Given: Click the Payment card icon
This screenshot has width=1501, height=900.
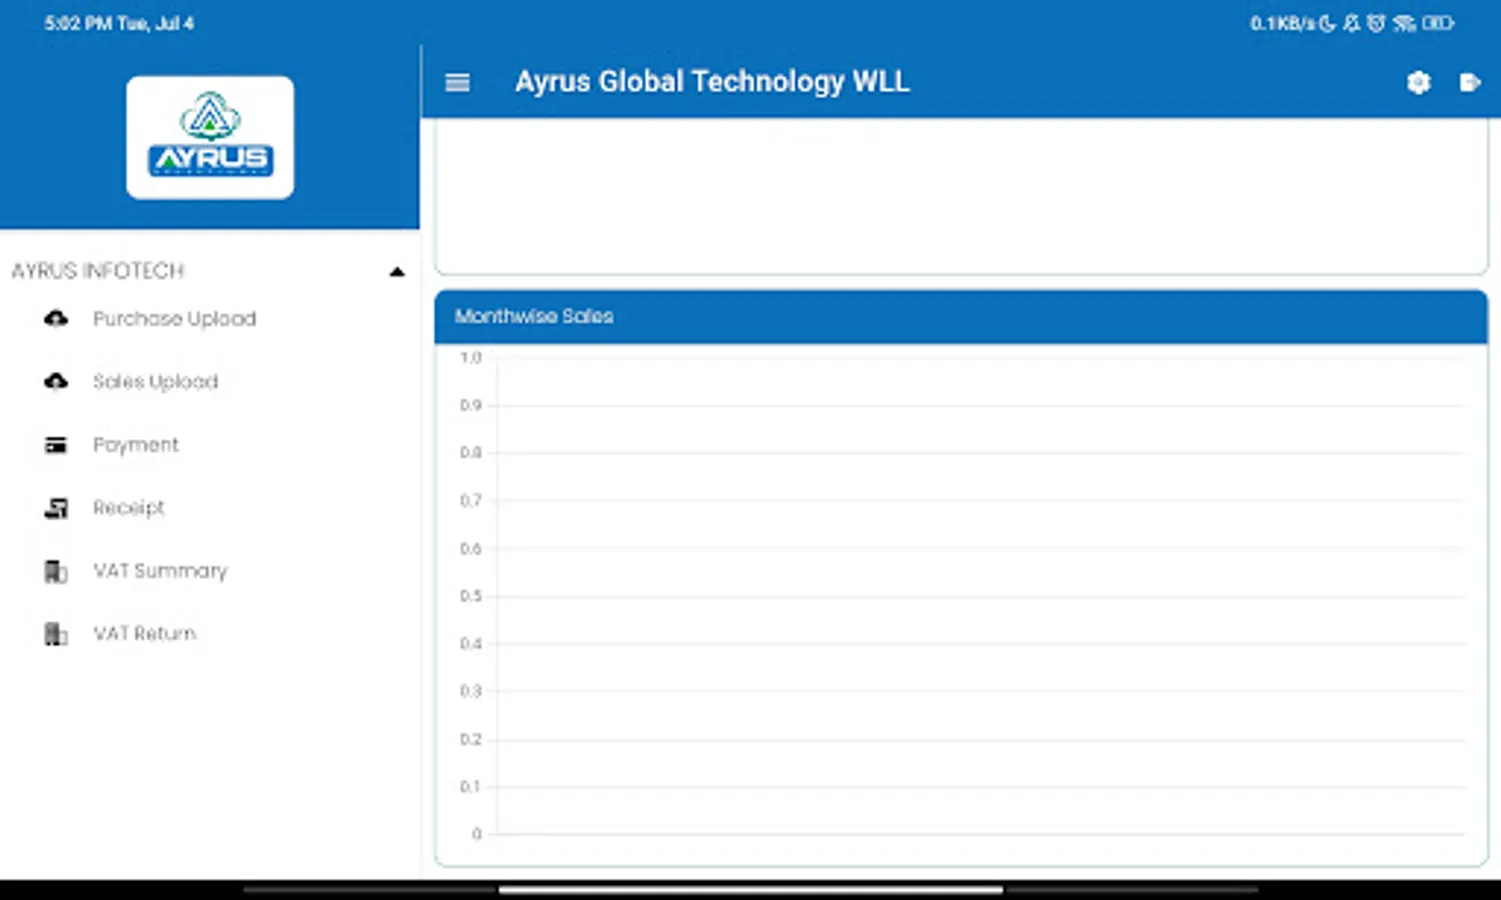Looking at the screenshot, I should 56,445.
